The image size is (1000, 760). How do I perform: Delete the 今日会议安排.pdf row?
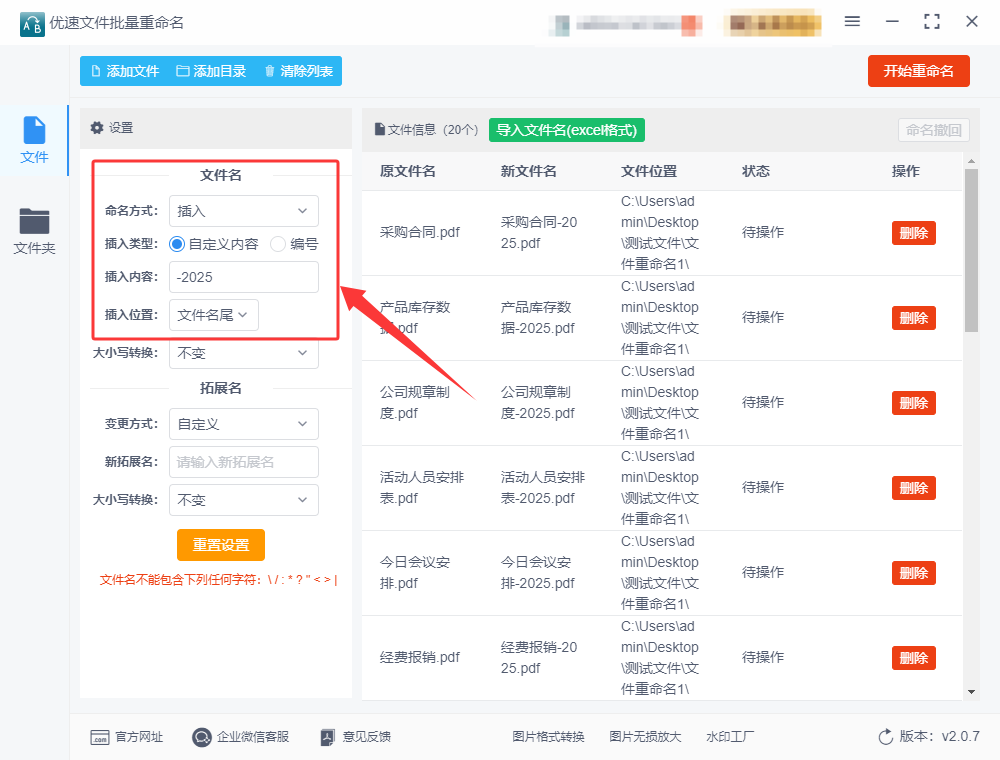point(913,573)
